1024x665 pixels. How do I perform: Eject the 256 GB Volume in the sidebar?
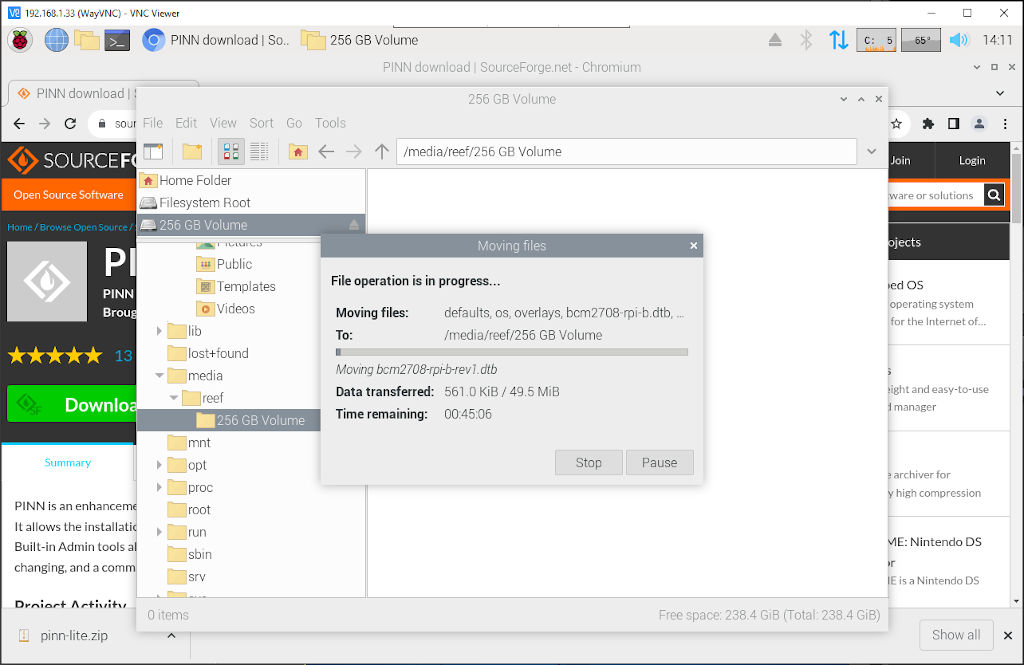click(x=353, y=225)
